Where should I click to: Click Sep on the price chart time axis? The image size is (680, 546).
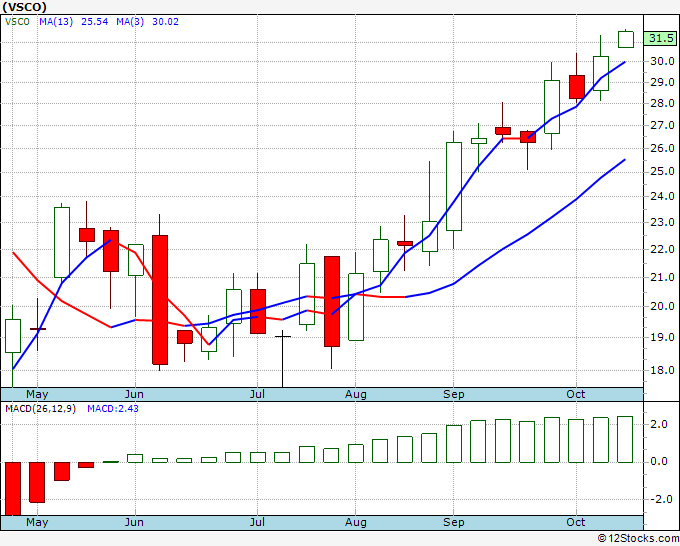tap(454, 394)
